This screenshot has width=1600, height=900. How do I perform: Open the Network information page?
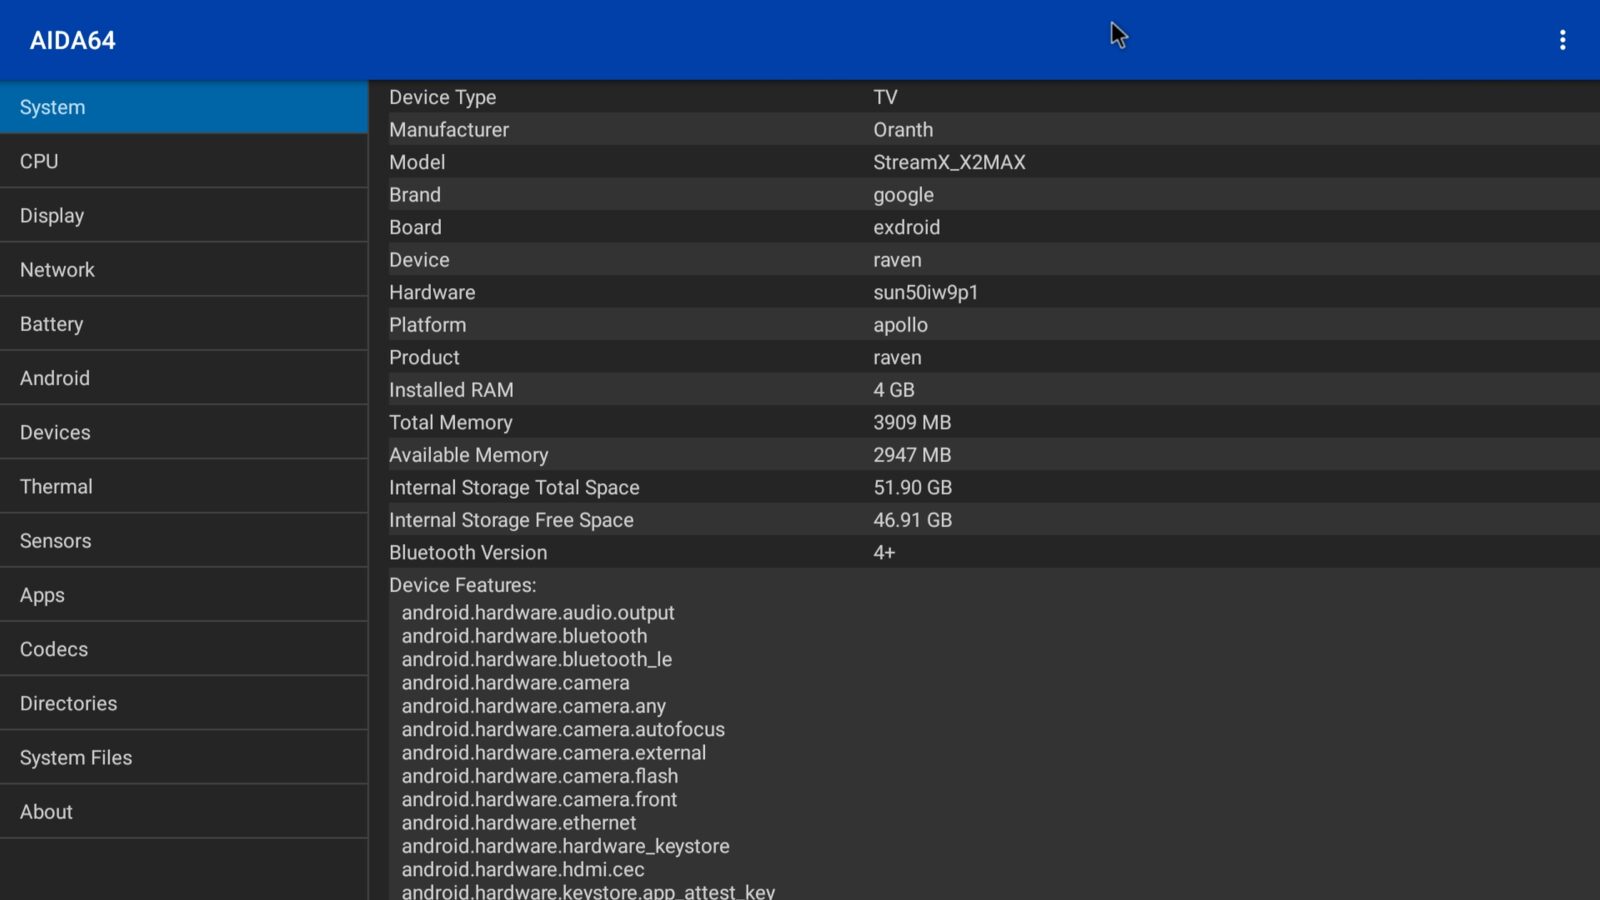[184, 270]
